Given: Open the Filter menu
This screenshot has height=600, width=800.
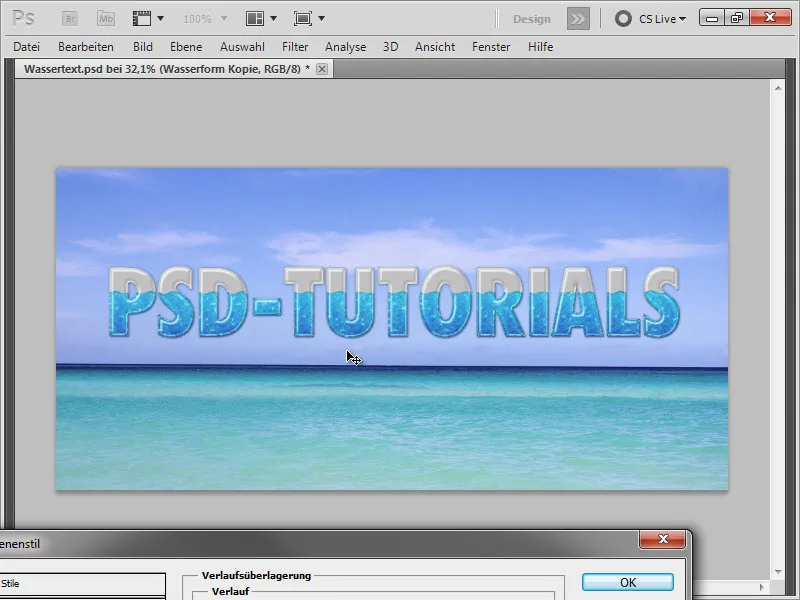Looking at the screenshot, I should pos(295,47).
